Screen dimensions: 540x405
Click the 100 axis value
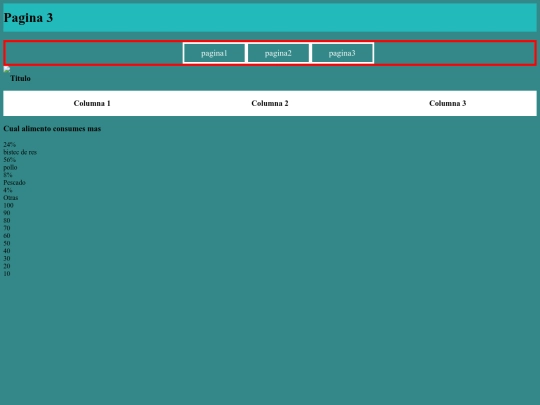pos(8,205)
